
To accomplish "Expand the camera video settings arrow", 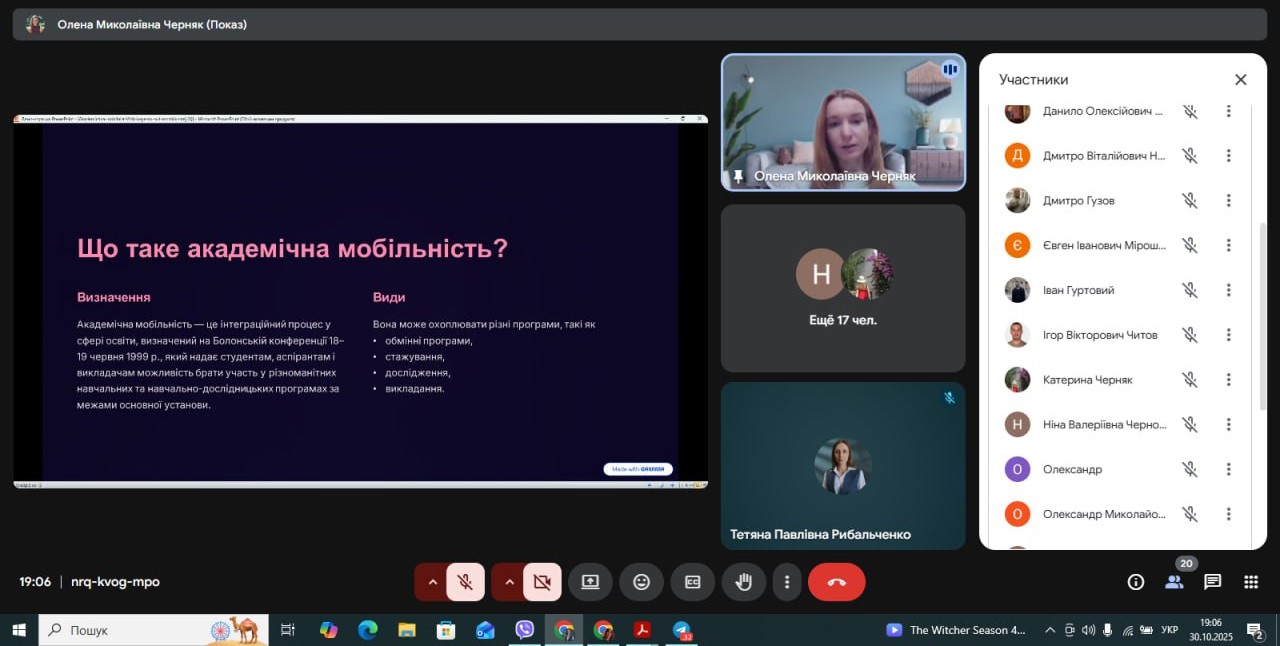I will [x=509, y=582].
